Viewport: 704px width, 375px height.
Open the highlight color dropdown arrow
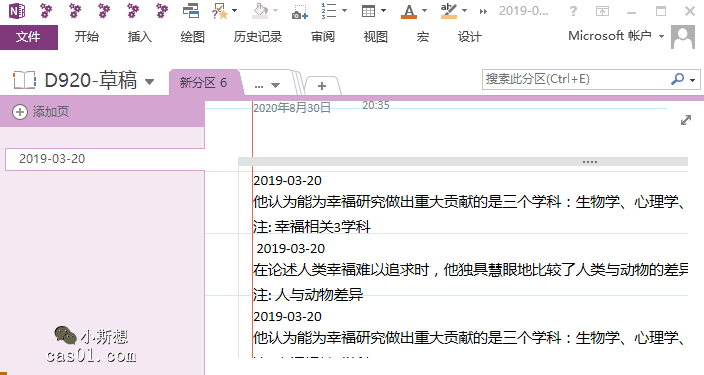click(464, 11)
